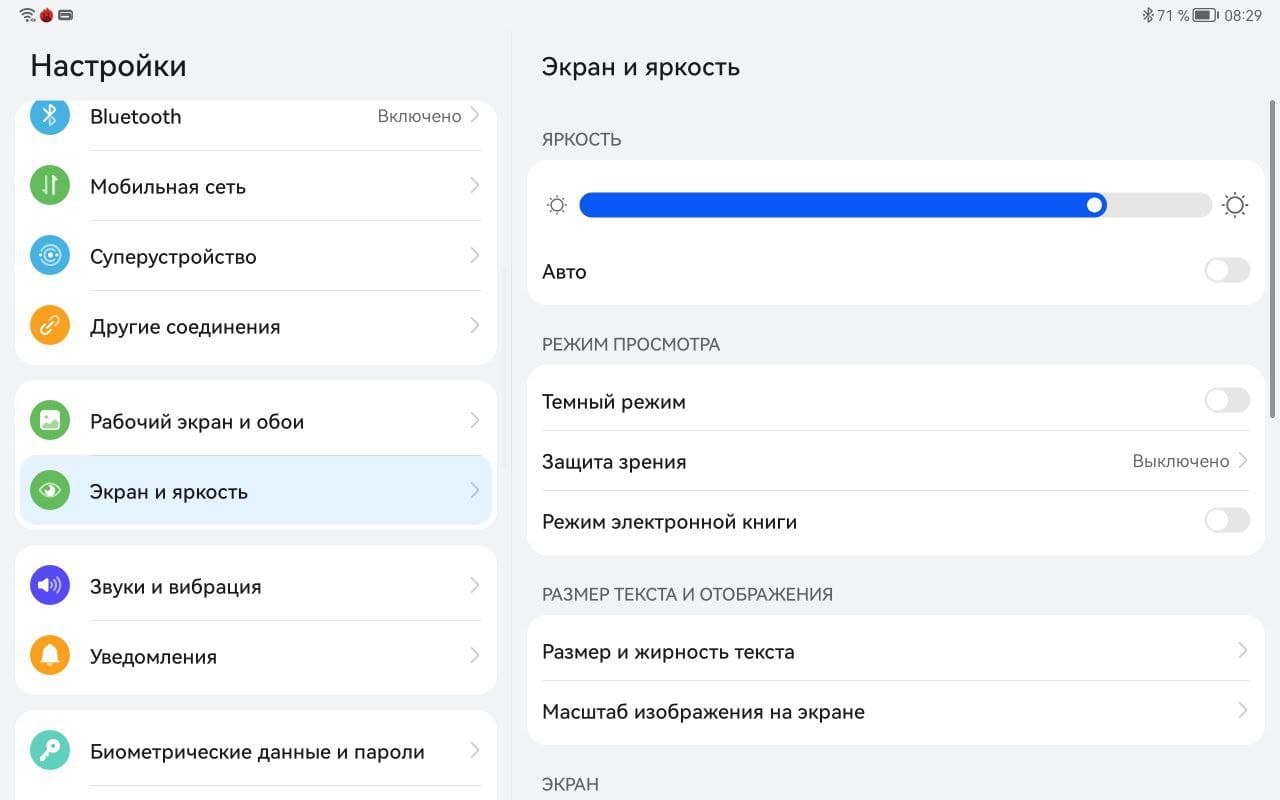Tap the maximum brightness sun icon

(x=1235, y=205)
